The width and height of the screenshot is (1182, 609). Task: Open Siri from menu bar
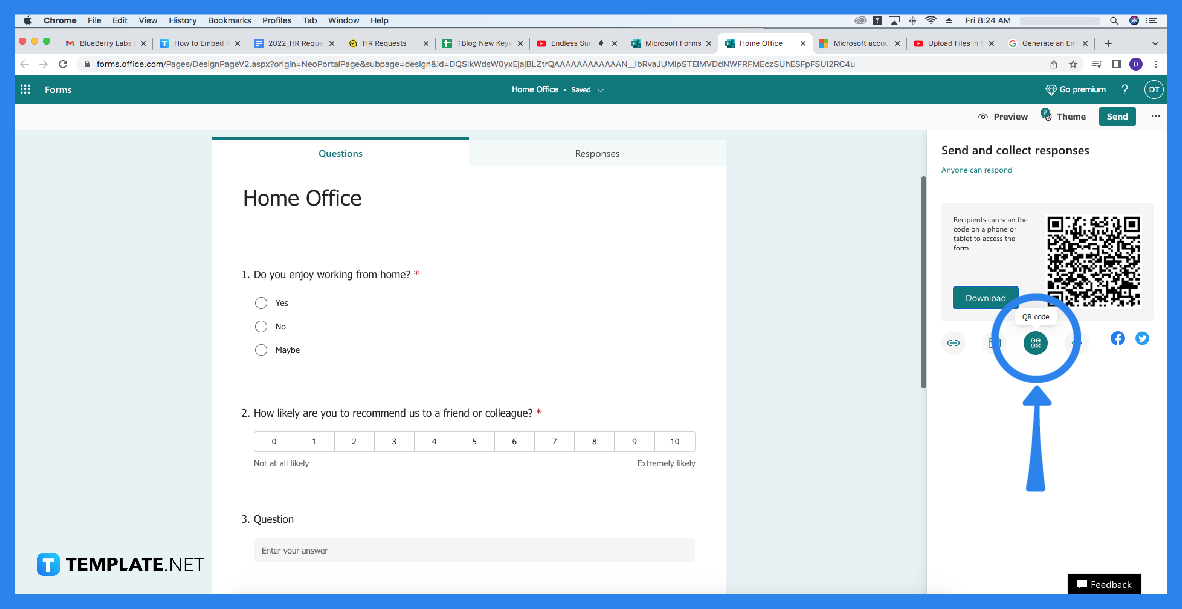click(1134, 20)
